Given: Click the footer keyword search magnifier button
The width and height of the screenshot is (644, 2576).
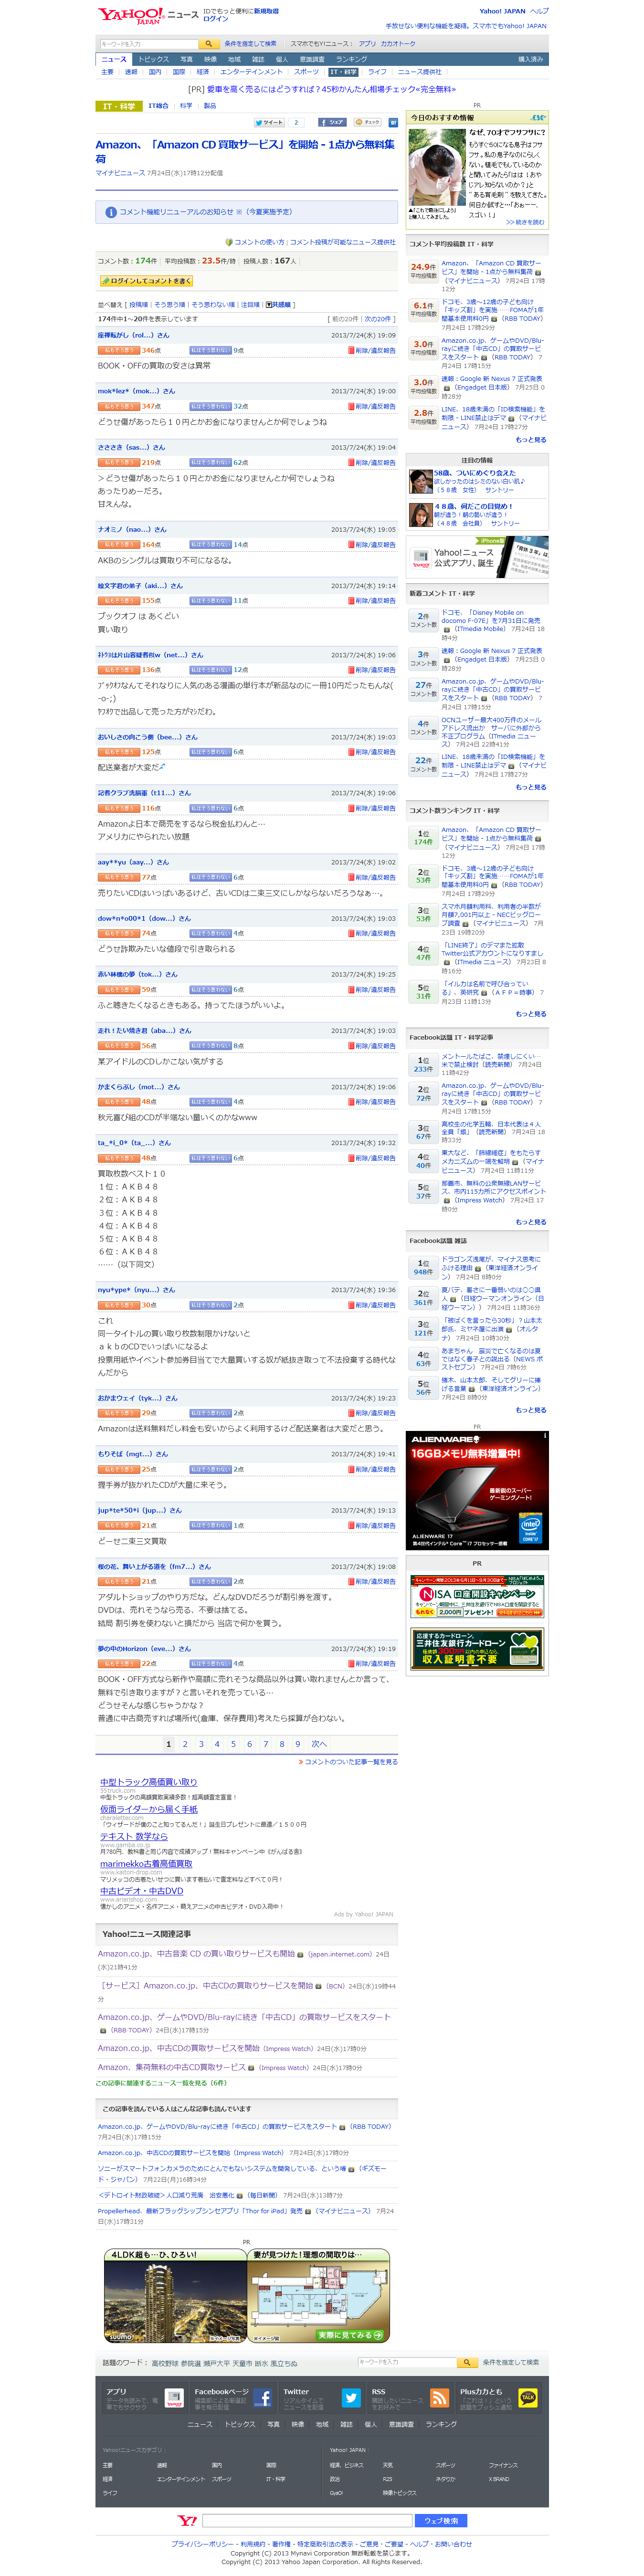Looking at the screenshot, I should [468, 2362].
